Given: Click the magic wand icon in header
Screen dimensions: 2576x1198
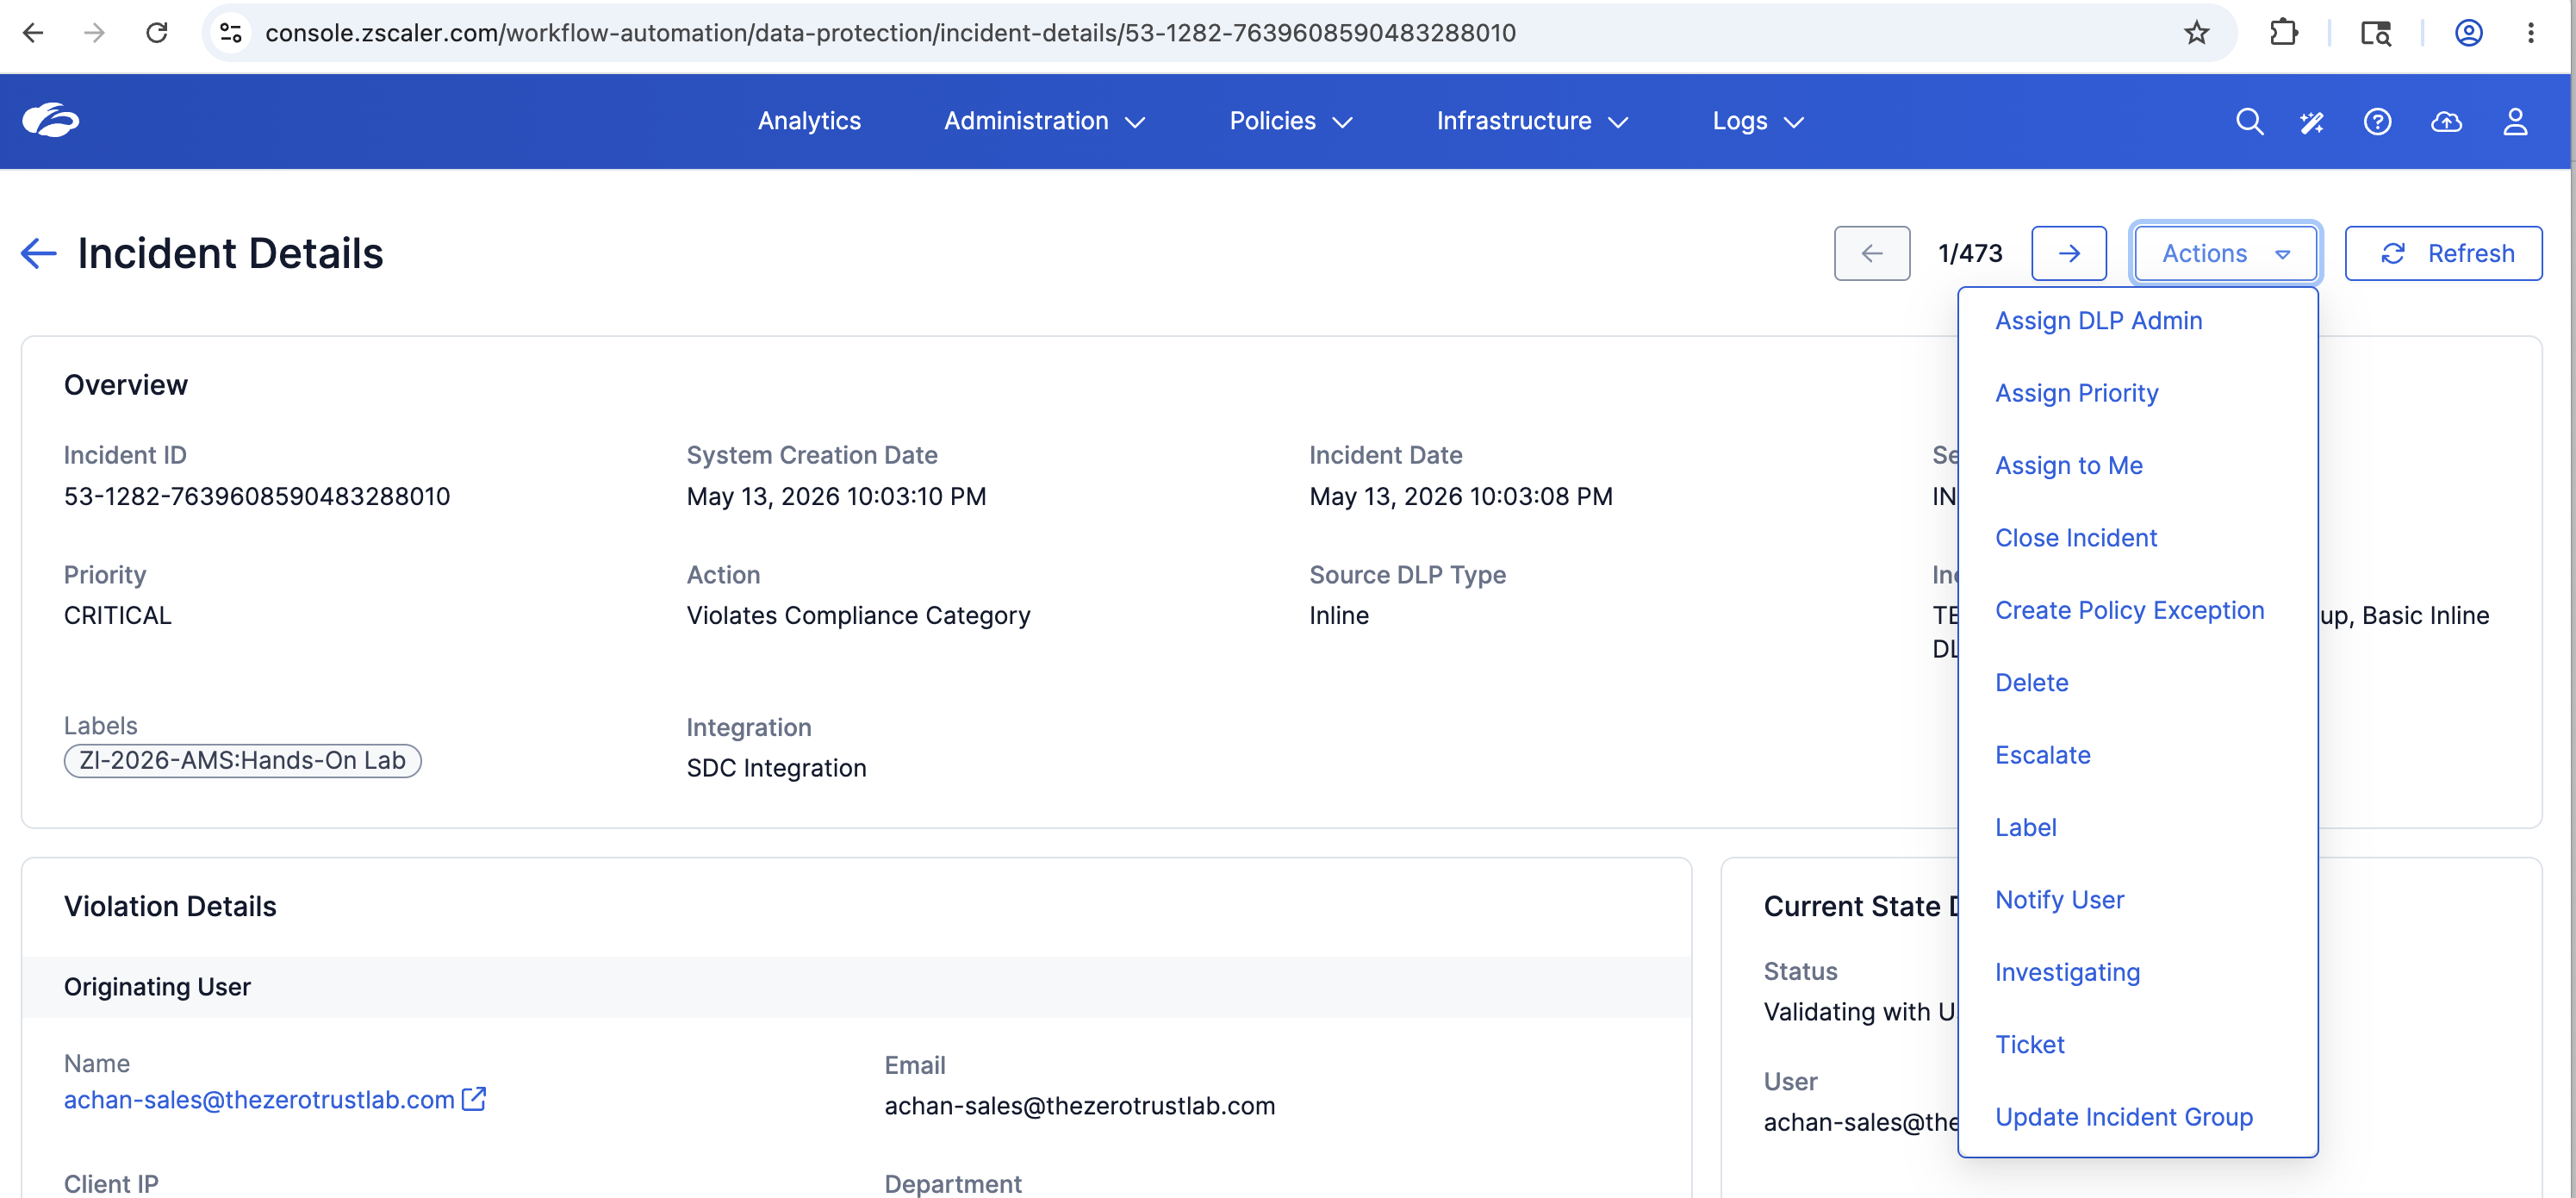Looking at the screenshot, I should [x=2312, y=122].
